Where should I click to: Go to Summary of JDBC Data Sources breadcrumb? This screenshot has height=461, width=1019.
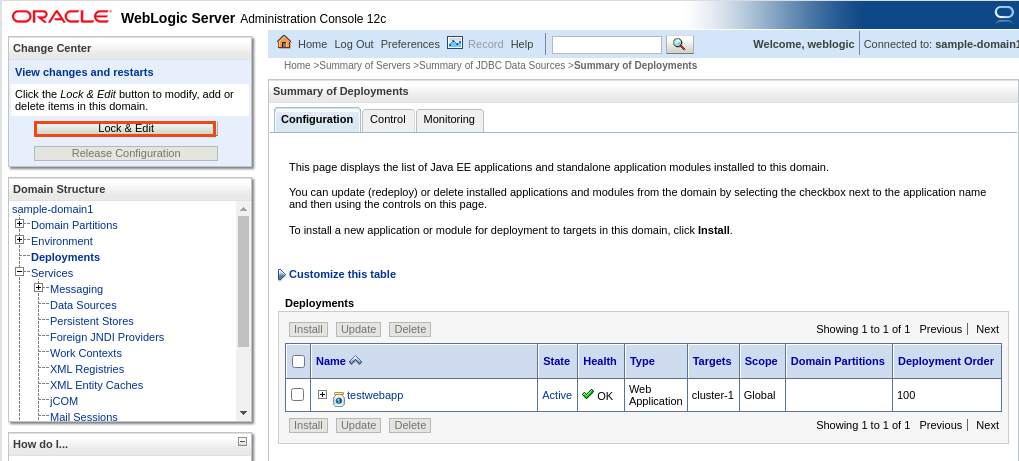(x=492, y=66)
